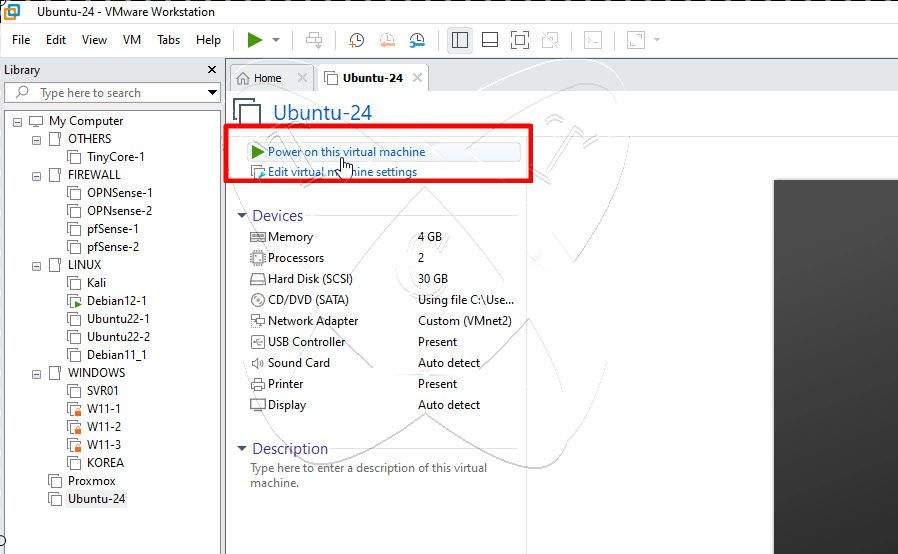Toggle the library sidebar view icon
The image size is (898, 554).
pyautogui.click(x=460, y=40)
